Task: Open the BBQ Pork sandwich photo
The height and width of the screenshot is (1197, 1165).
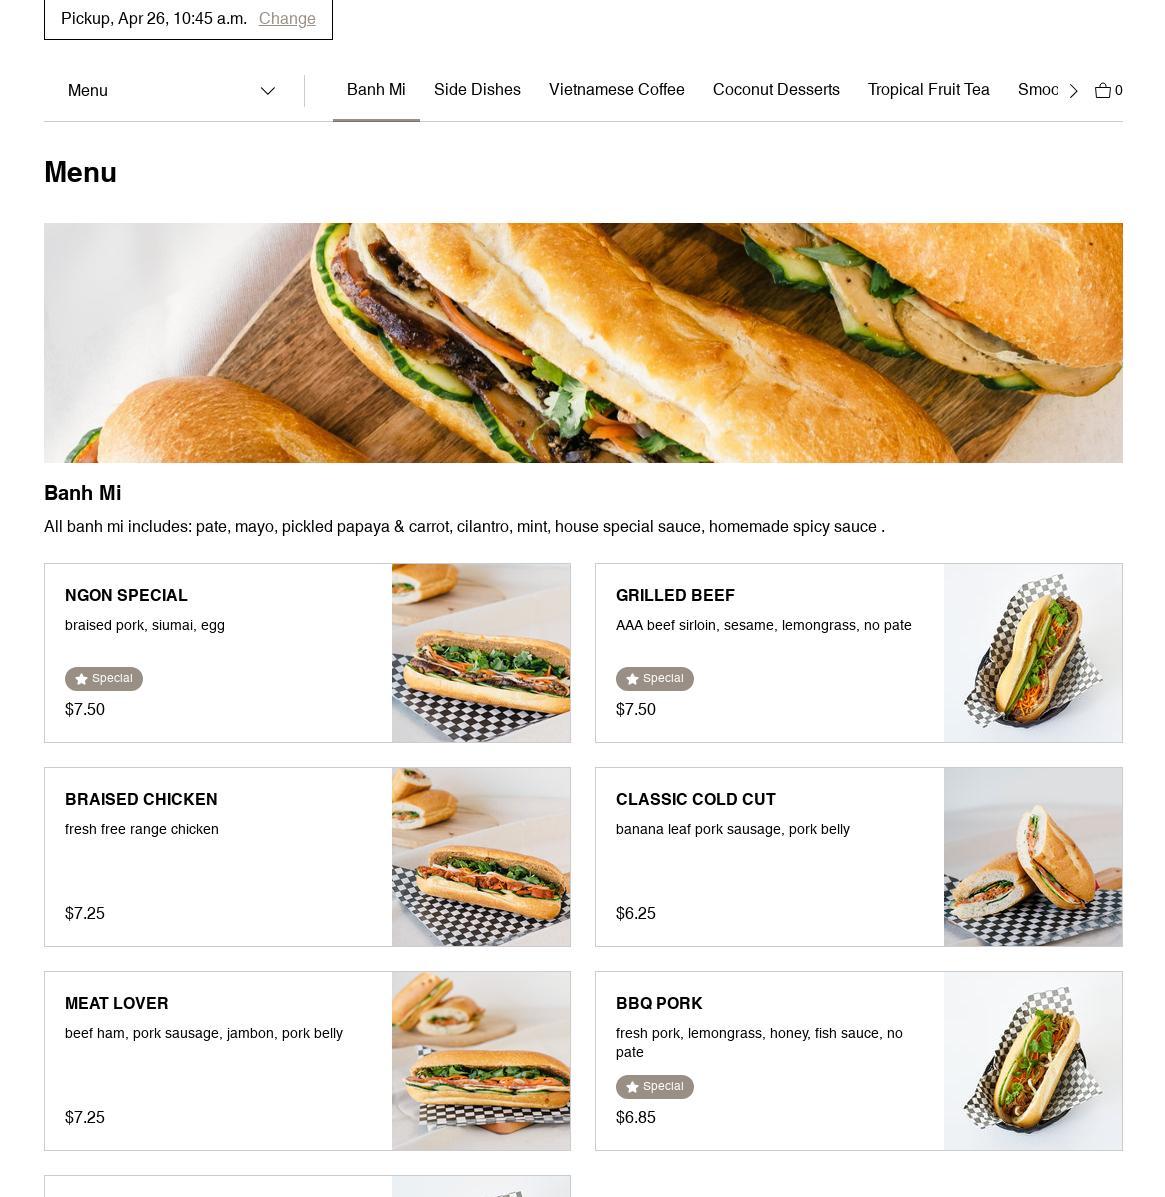Action: (1033, 1060)
